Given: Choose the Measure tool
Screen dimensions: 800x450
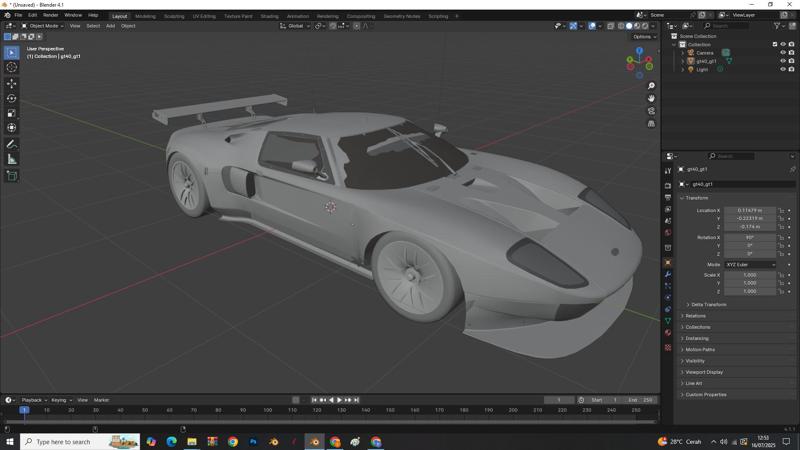Looking at the screenshot, I should [12, 159].
